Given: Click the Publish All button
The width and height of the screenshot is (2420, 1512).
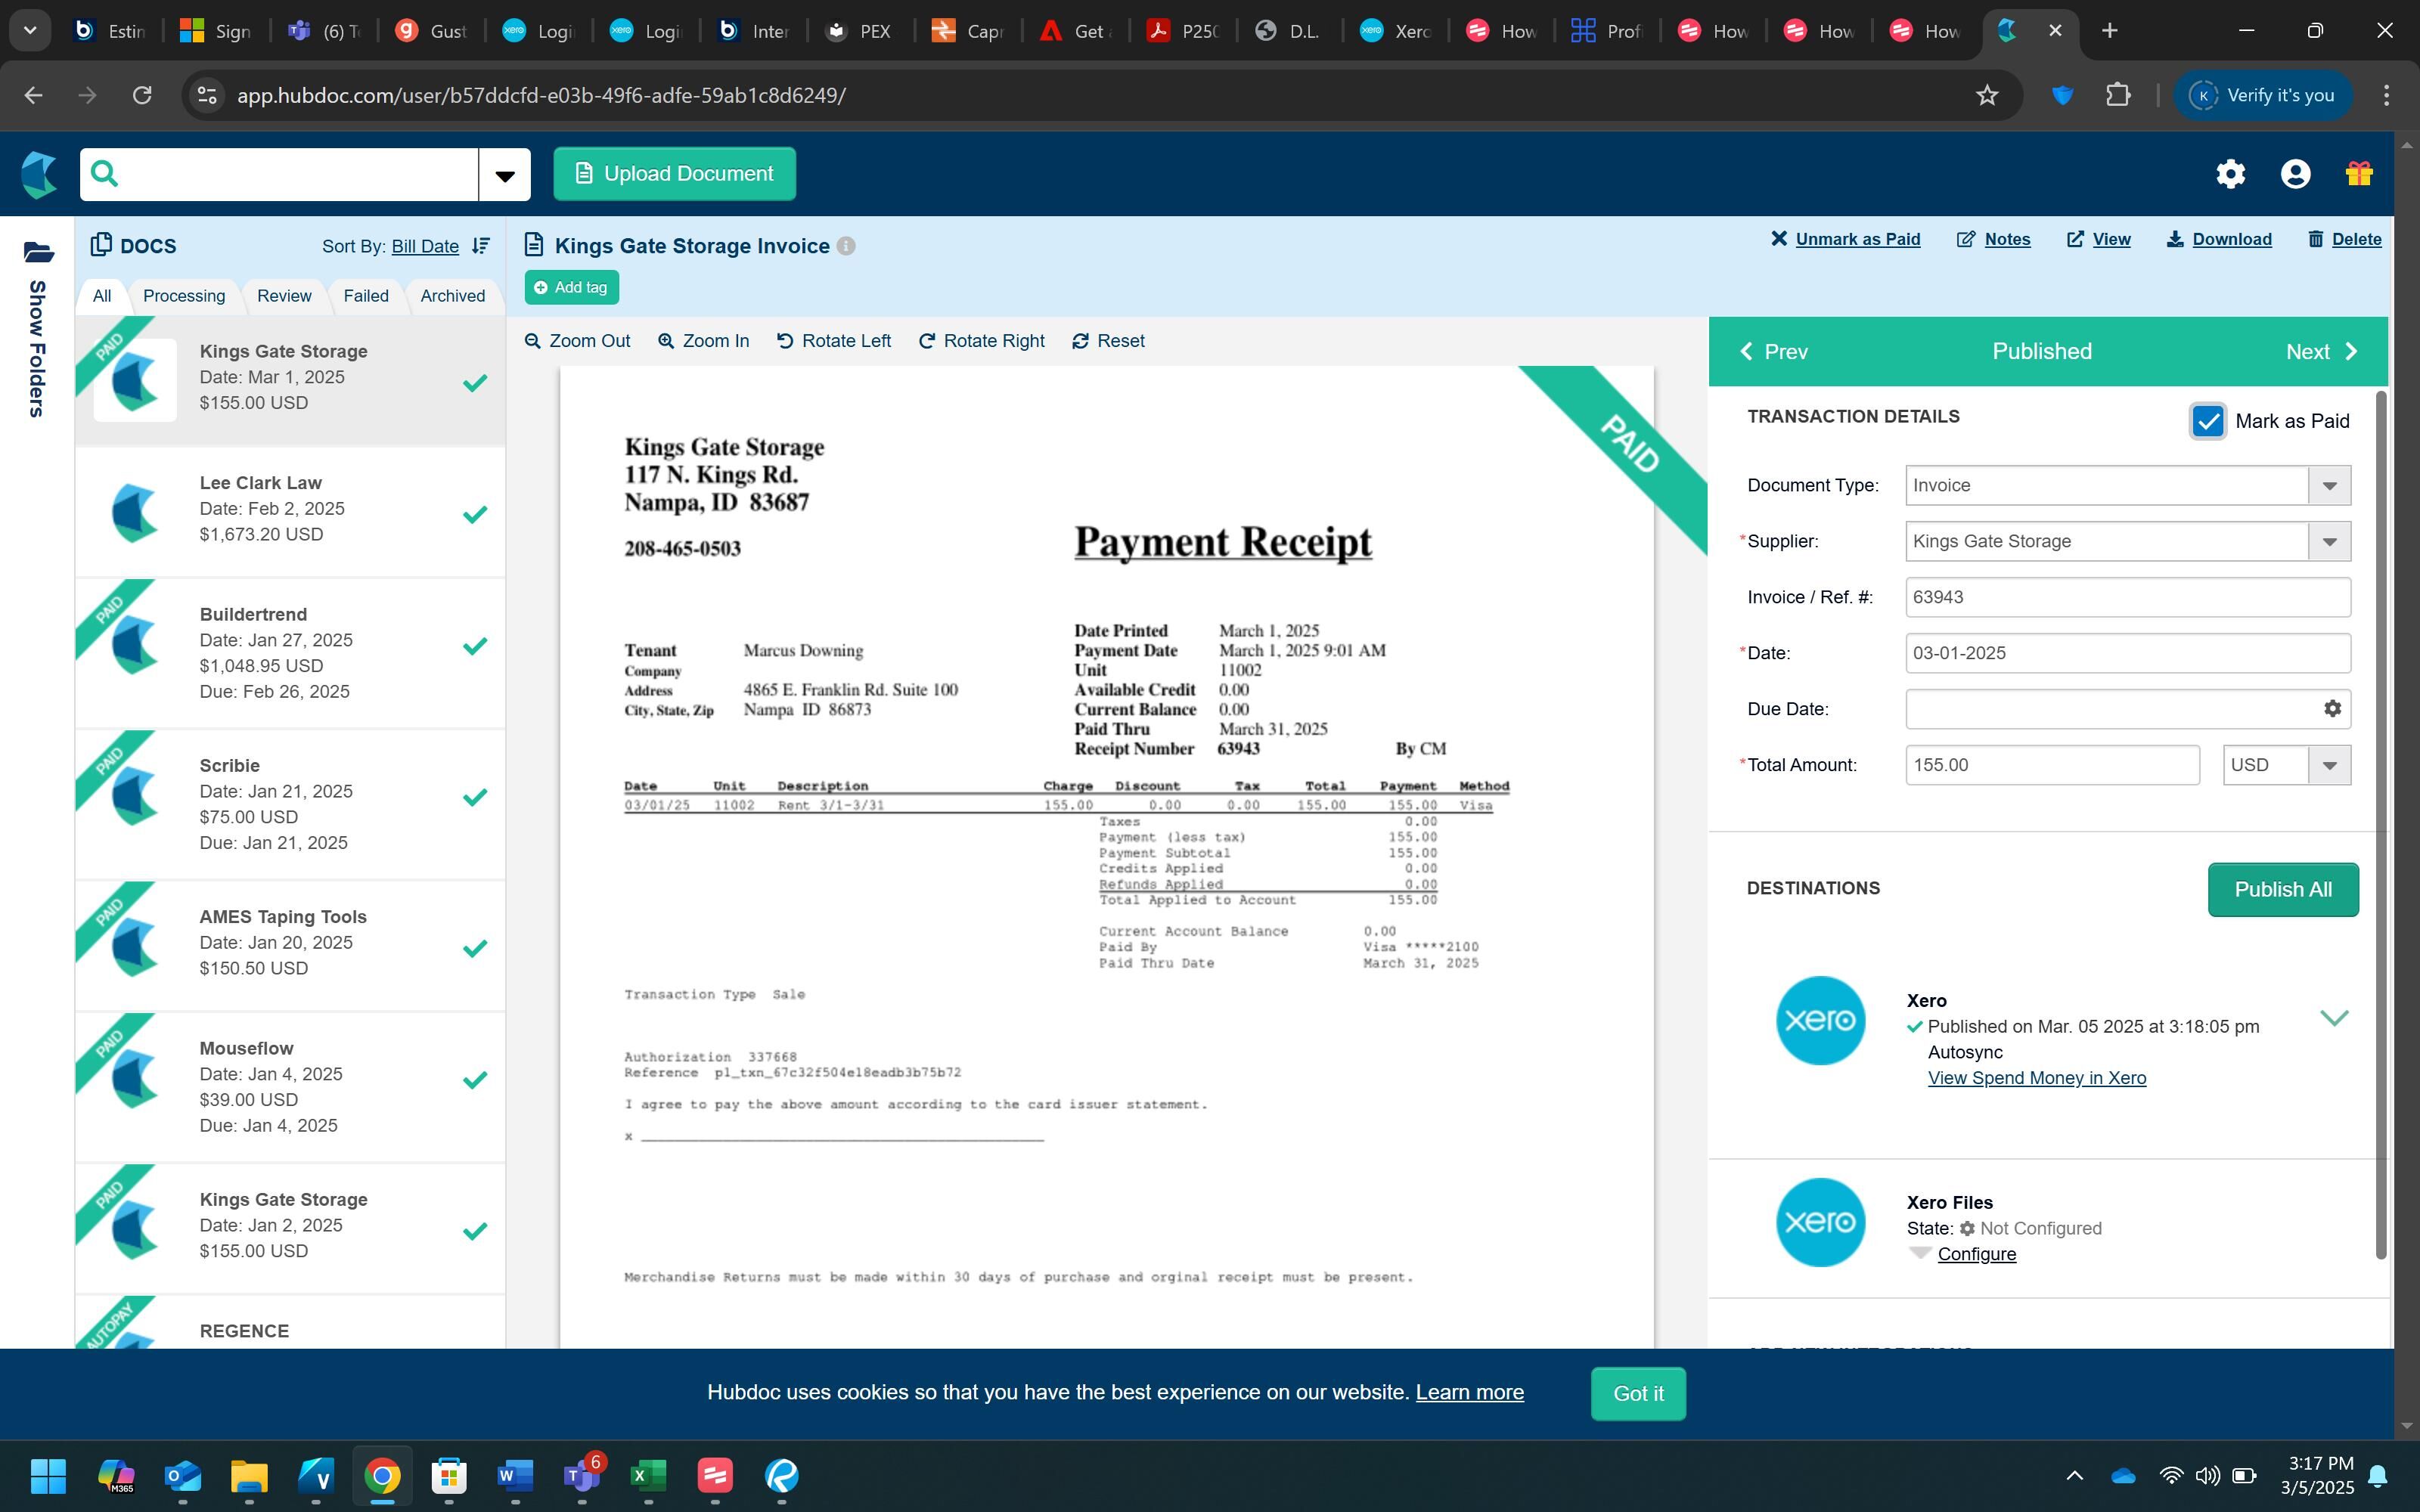Looking at the screenshot, I should pos(2282,890).
